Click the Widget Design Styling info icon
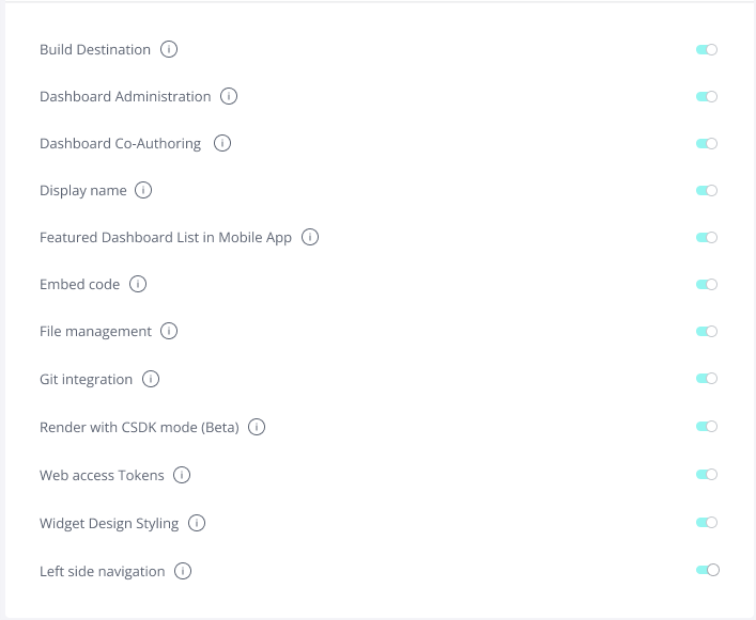The height and width of the screenshot is (620, 756). click(197, 523)
